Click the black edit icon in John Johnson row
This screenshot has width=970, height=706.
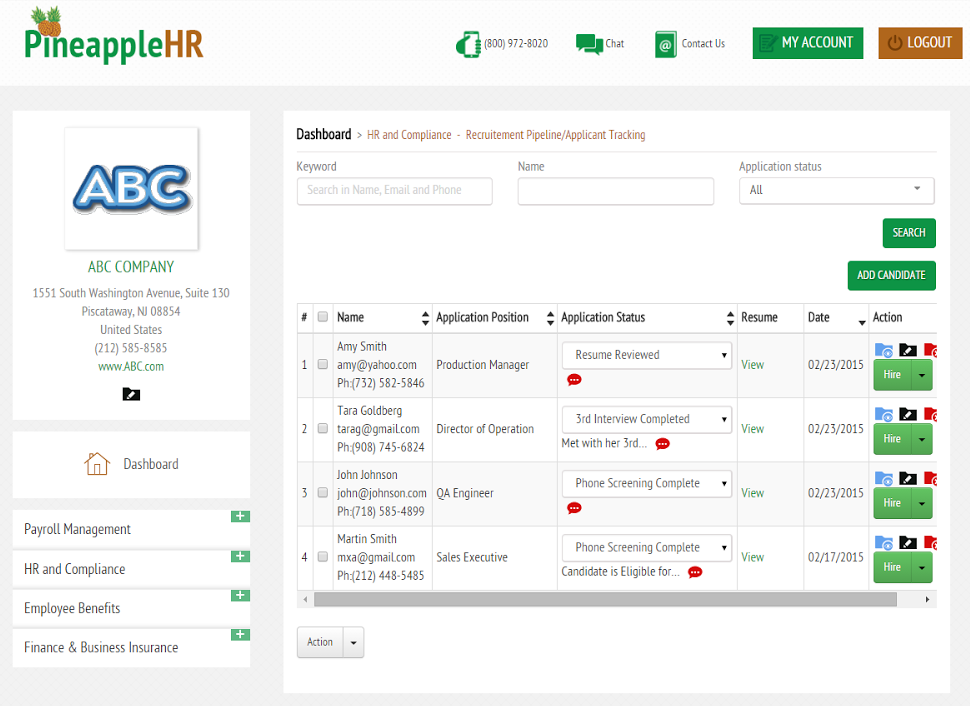click(x=908, y=478)
